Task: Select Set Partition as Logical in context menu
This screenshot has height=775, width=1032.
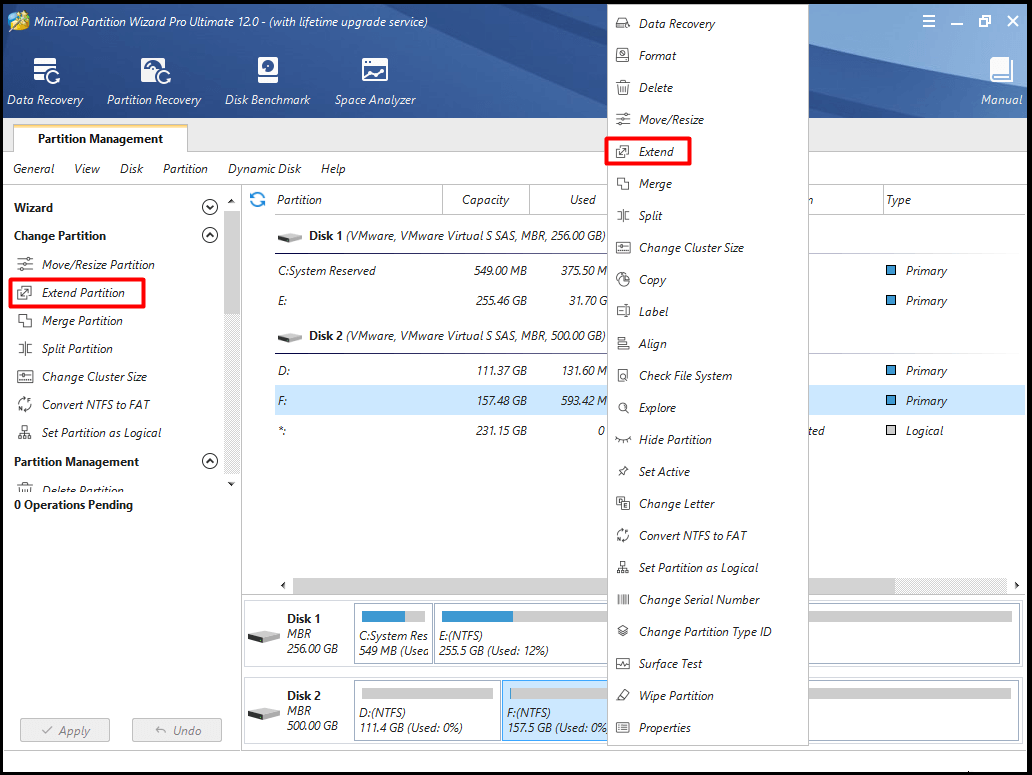Action: (x=708, y=568)
